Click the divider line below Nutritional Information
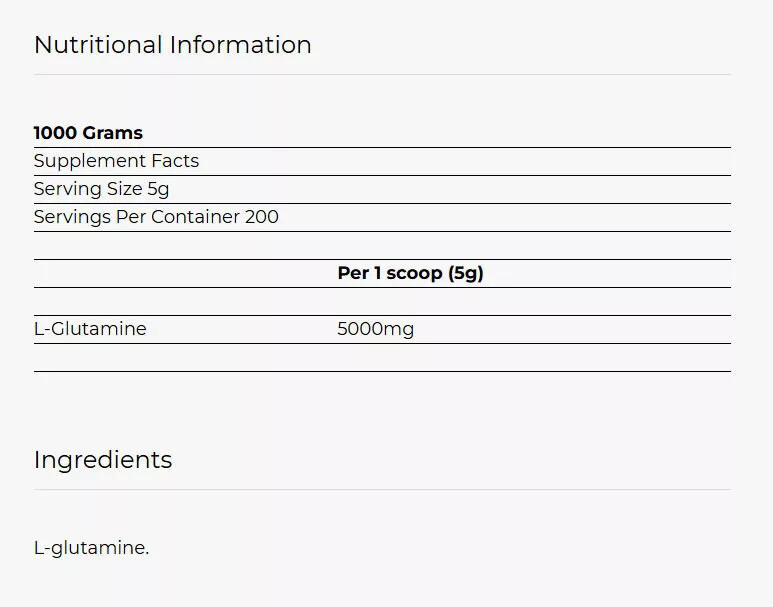Screen dimensions: 773x607 [x=382, y=74]
